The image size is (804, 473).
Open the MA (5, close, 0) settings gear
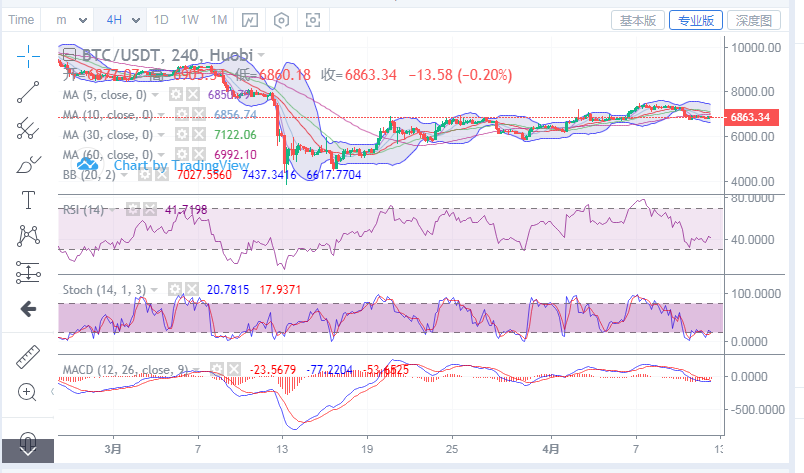177,95
